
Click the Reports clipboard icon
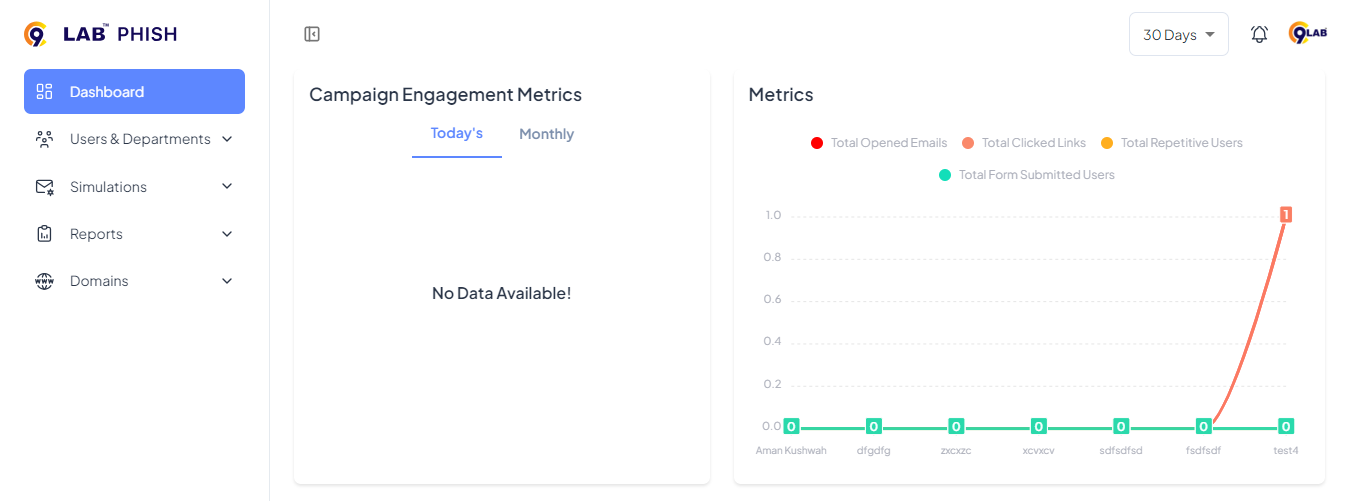(44, 234)
